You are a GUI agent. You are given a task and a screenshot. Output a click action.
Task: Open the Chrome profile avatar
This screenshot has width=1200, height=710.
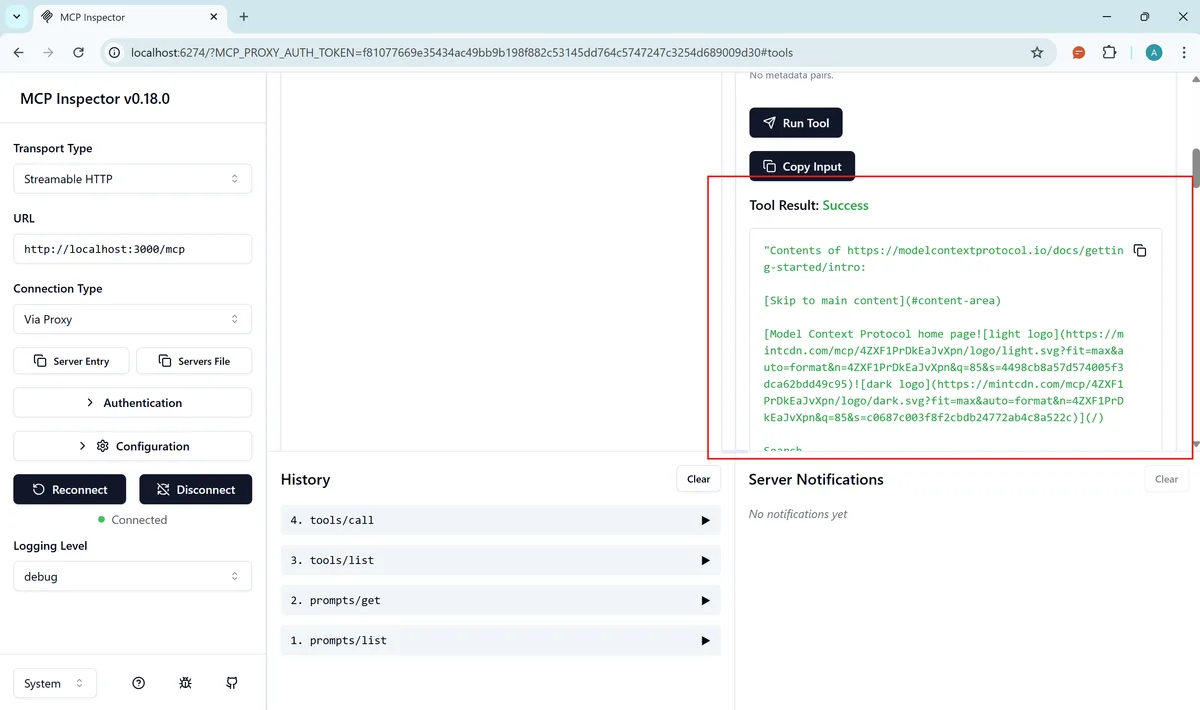point(1154,52)
